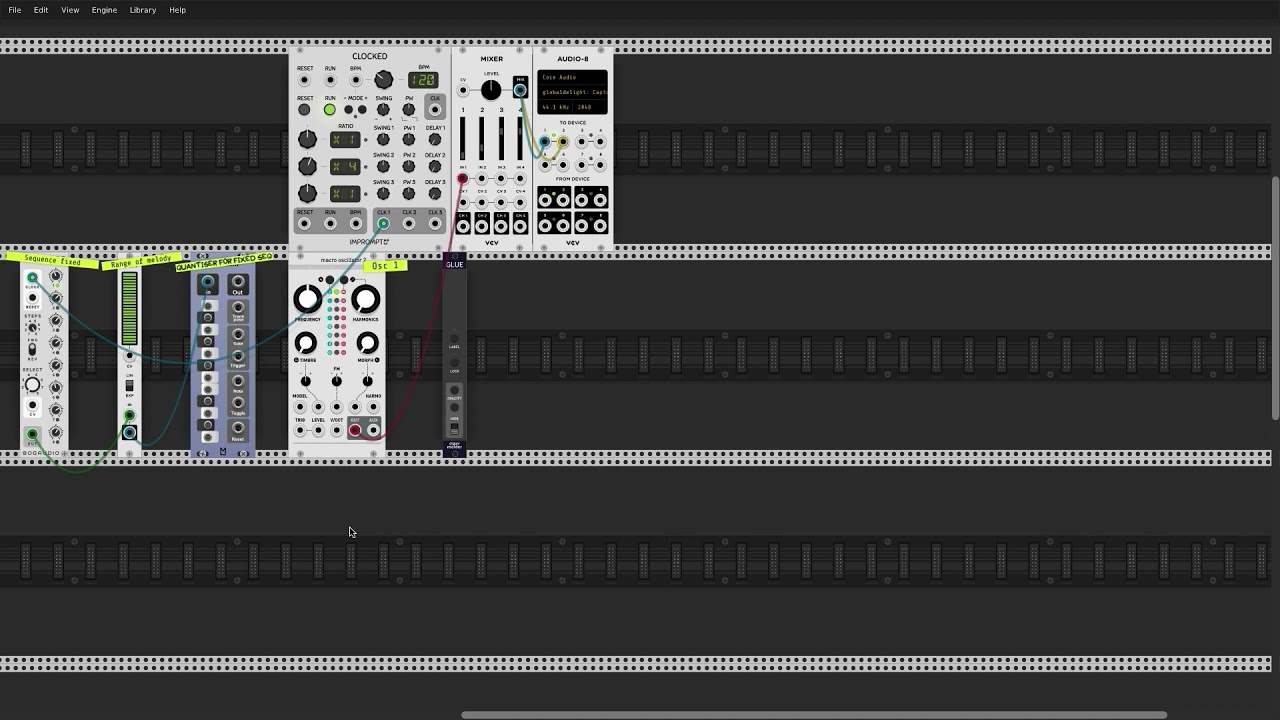1280x720 pixels.
Task: Click the CLK 2 output jack on Clocked
Action: [x=409, y=223]
